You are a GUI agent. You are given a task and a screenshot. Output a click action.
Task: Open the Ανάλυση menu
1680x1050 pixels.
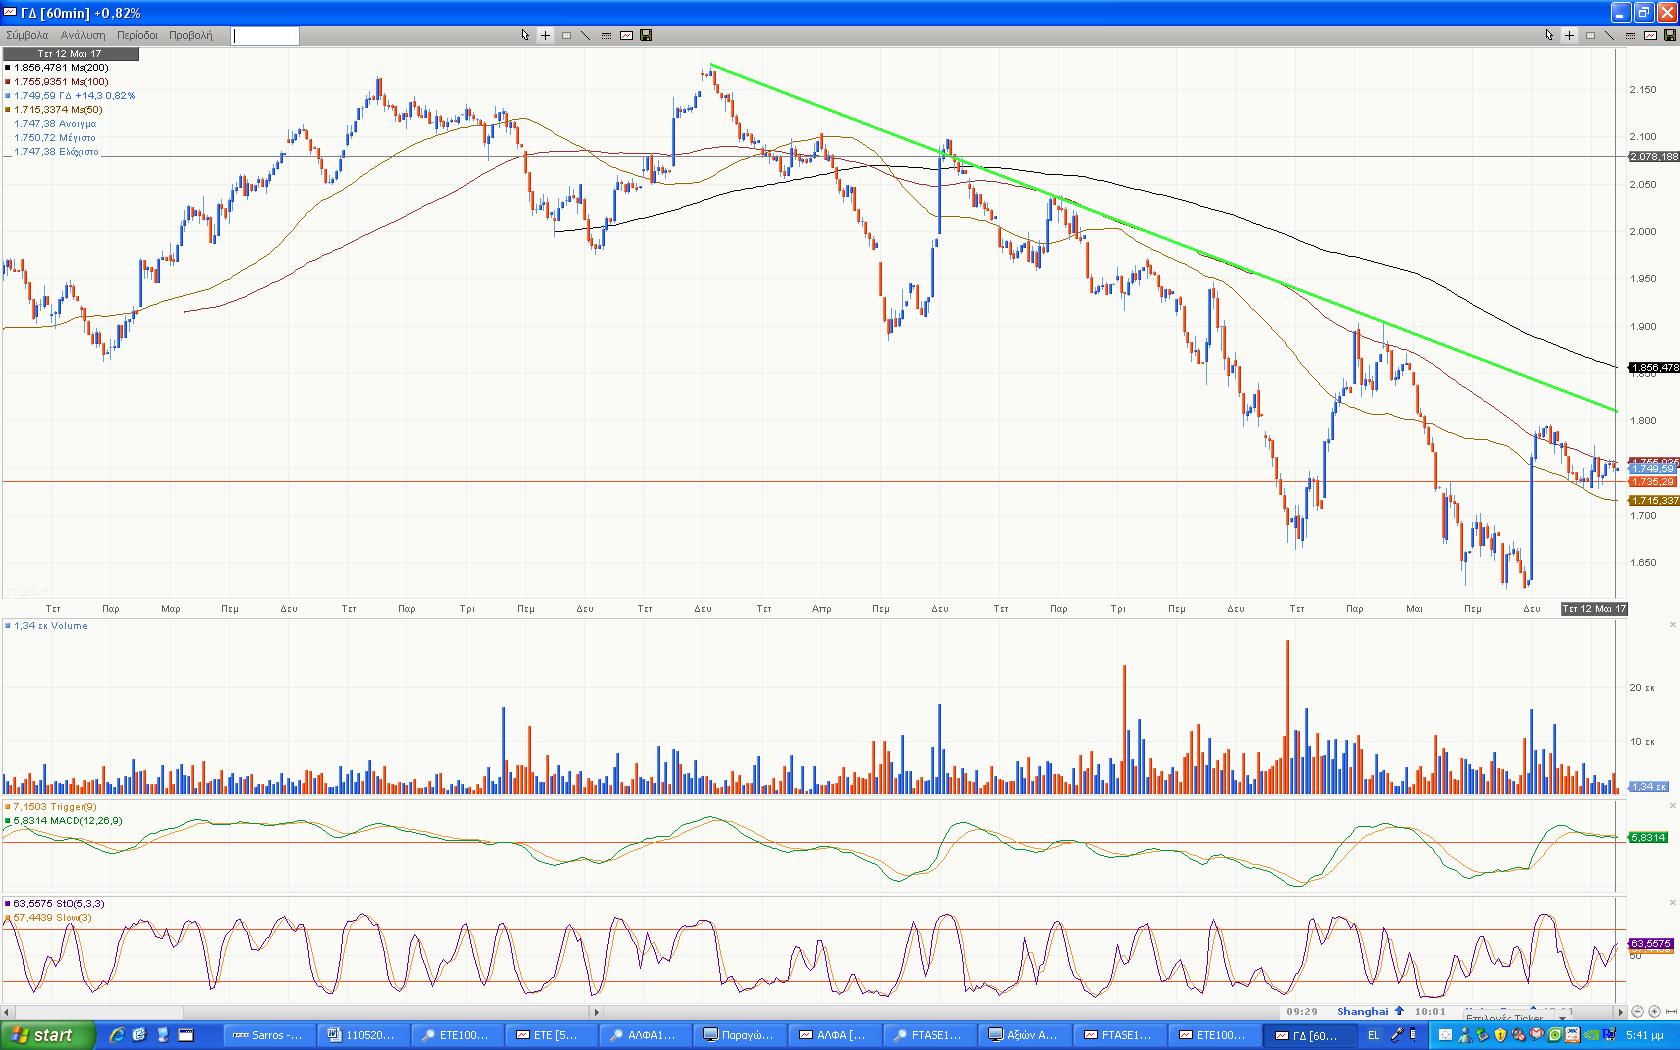pyautogui.click(x=83, y=35)
